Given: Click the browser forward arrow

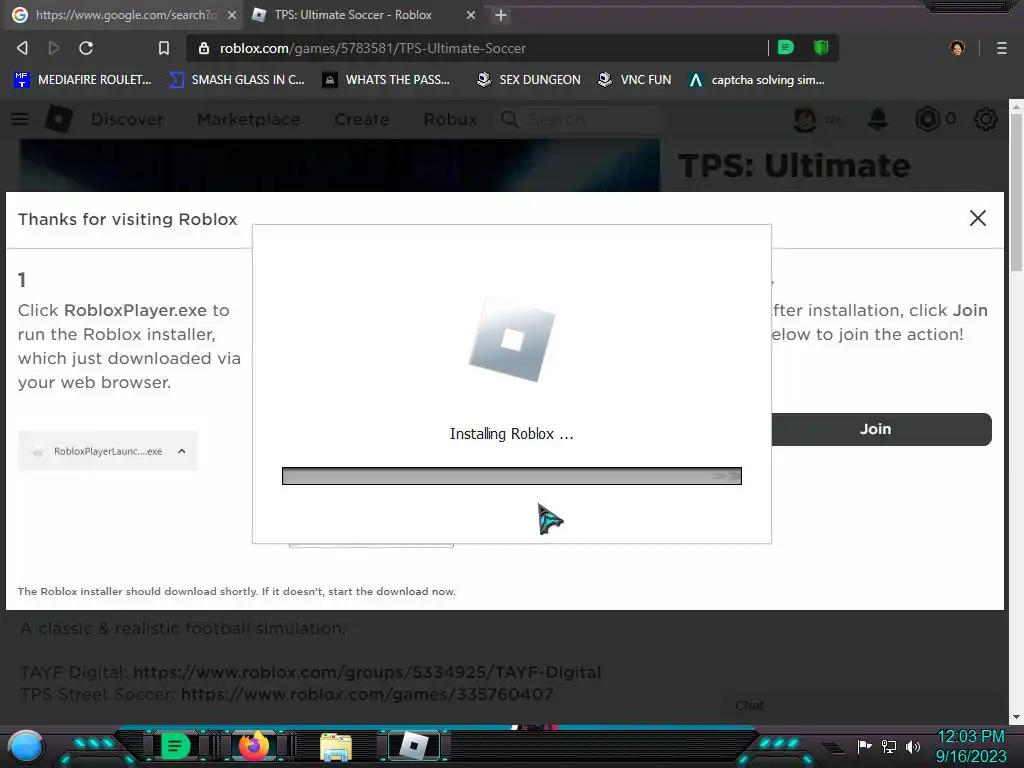Looking at the screenshot, I should (54, 48).
